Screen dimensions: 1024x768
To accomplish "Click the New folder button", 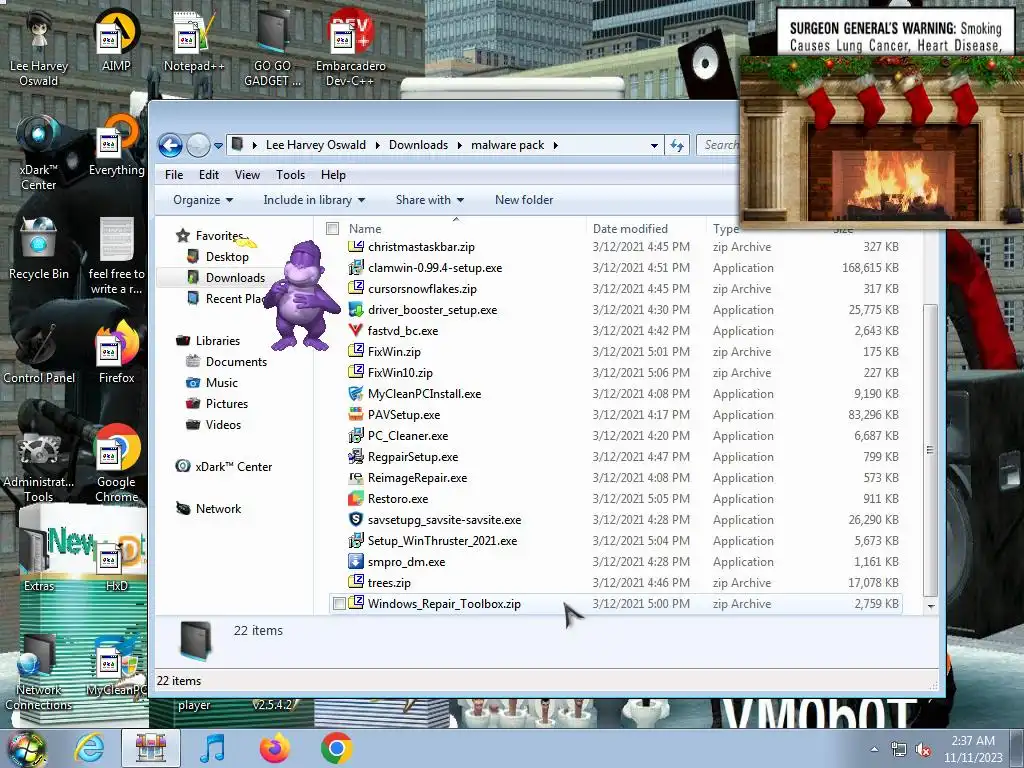I will [x=524, y=200].
